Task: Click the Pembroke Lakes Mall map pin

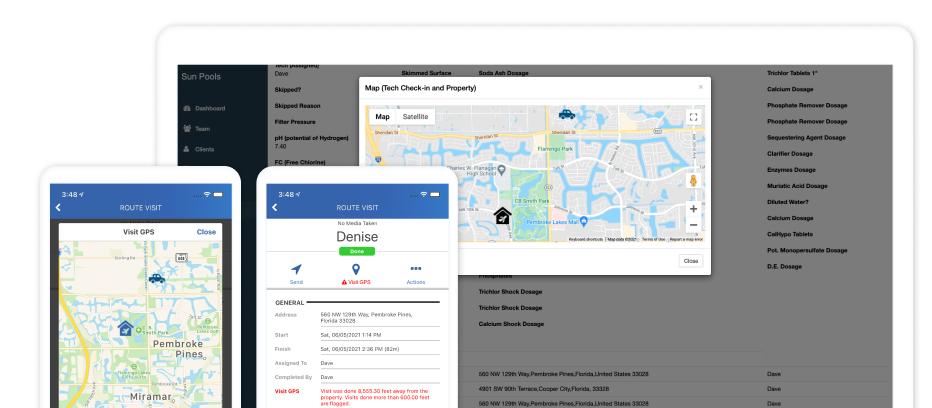Action: click(x=584, y=221)
